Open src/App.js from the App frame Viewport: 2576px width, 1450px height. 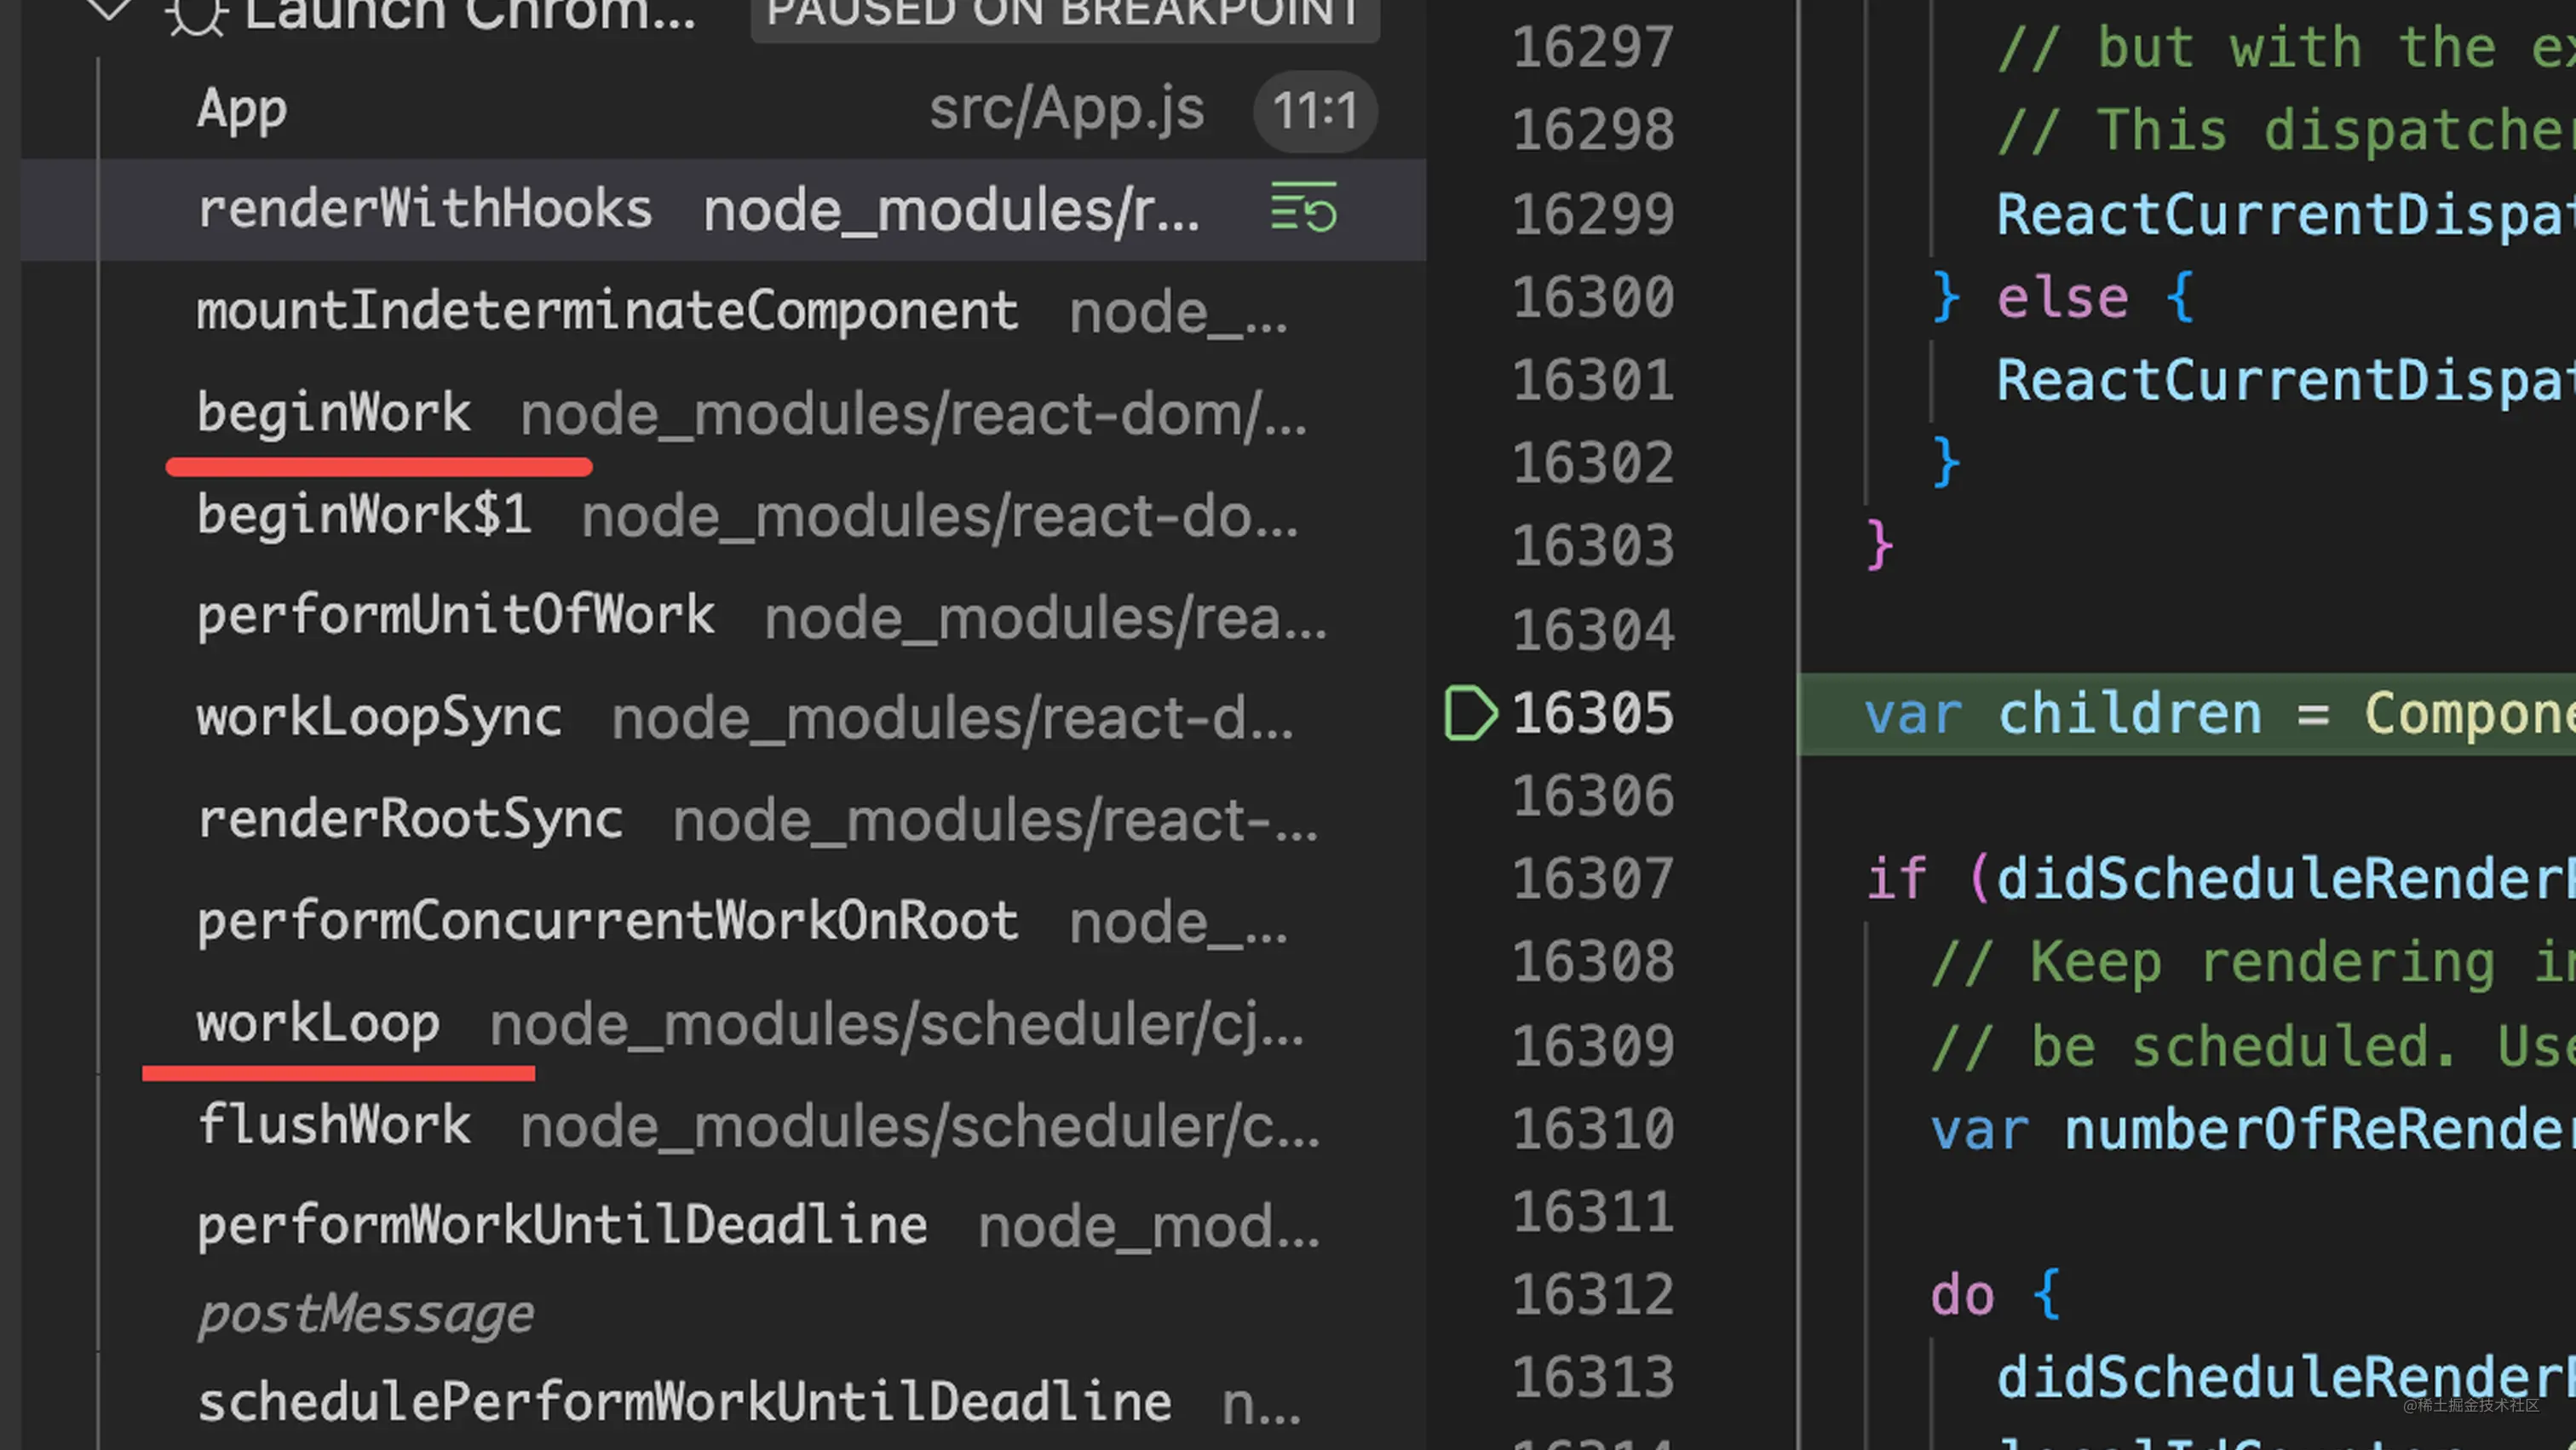[1066, 111]
